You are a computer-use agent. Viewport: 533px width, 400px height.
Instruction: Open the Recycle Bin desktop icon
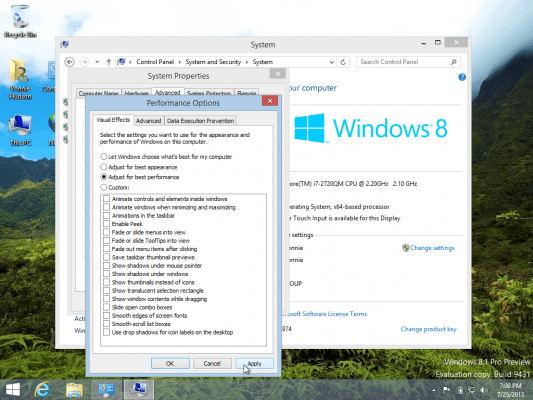pyautogui.click(x=20, y=21)
